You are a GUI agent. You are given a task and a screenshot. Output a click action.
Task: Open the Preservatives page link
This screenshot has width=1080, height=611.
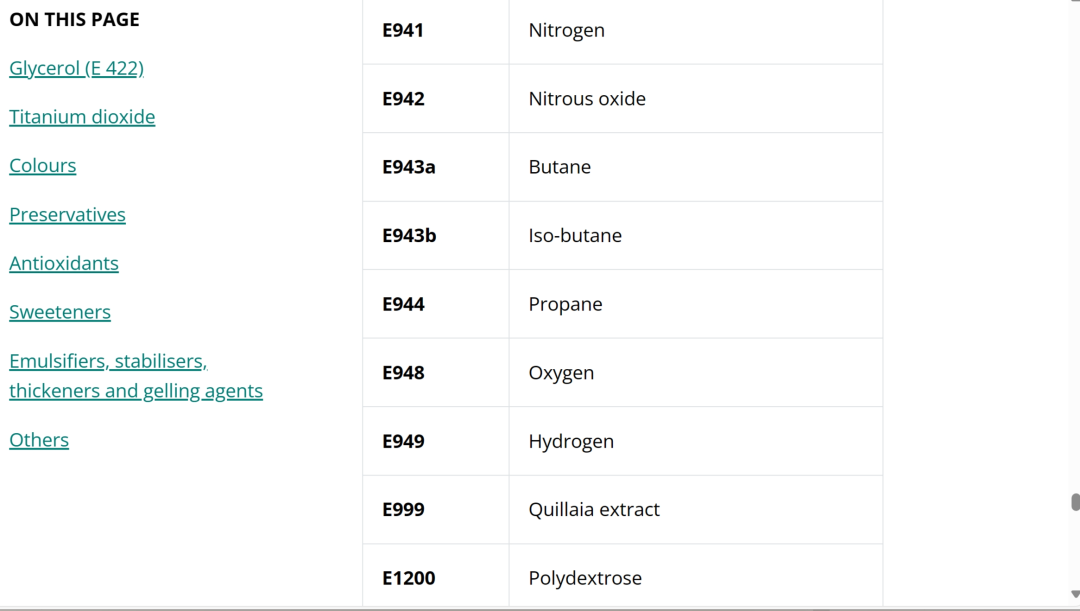click(67, 215)
